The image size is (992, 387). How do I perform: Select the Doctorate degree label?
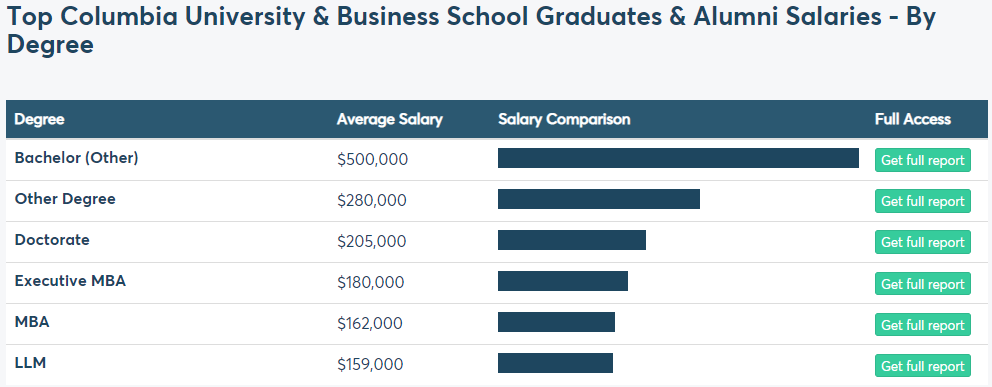pyautogui.click(x=52, y=240)
